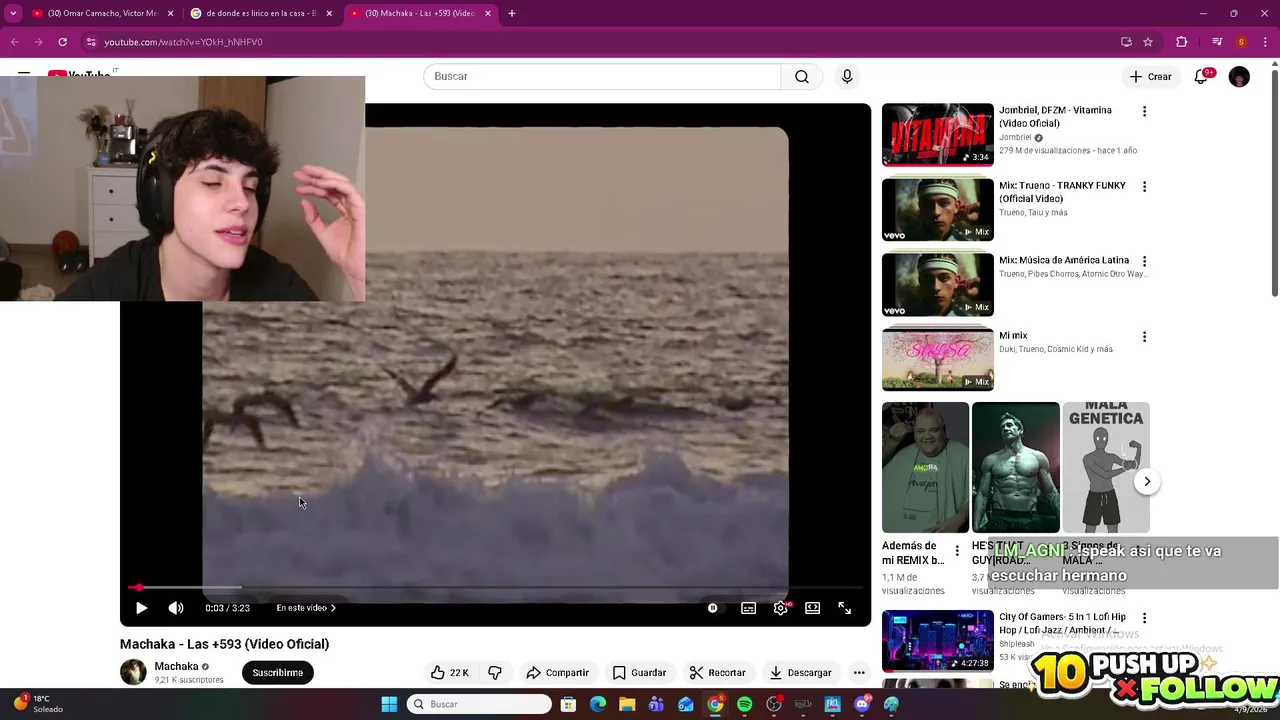The height and width of the screenshot is (720, 1280).
Task: Mute the video volume
Action: click(x=176, y=607)
